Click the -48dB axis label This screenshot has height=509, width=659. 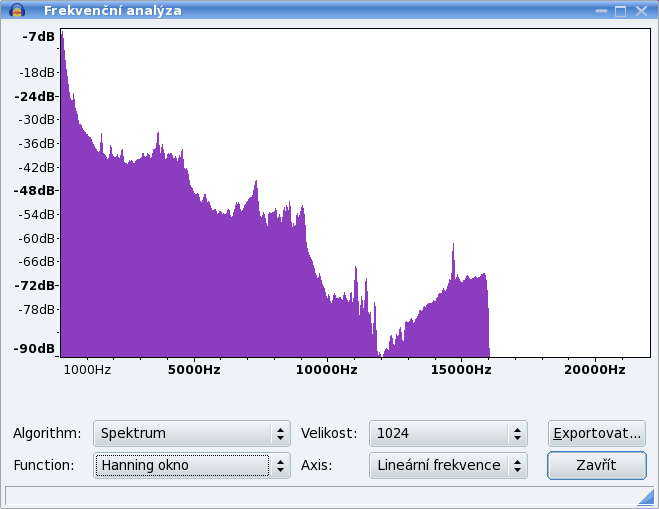pos(34,191)
